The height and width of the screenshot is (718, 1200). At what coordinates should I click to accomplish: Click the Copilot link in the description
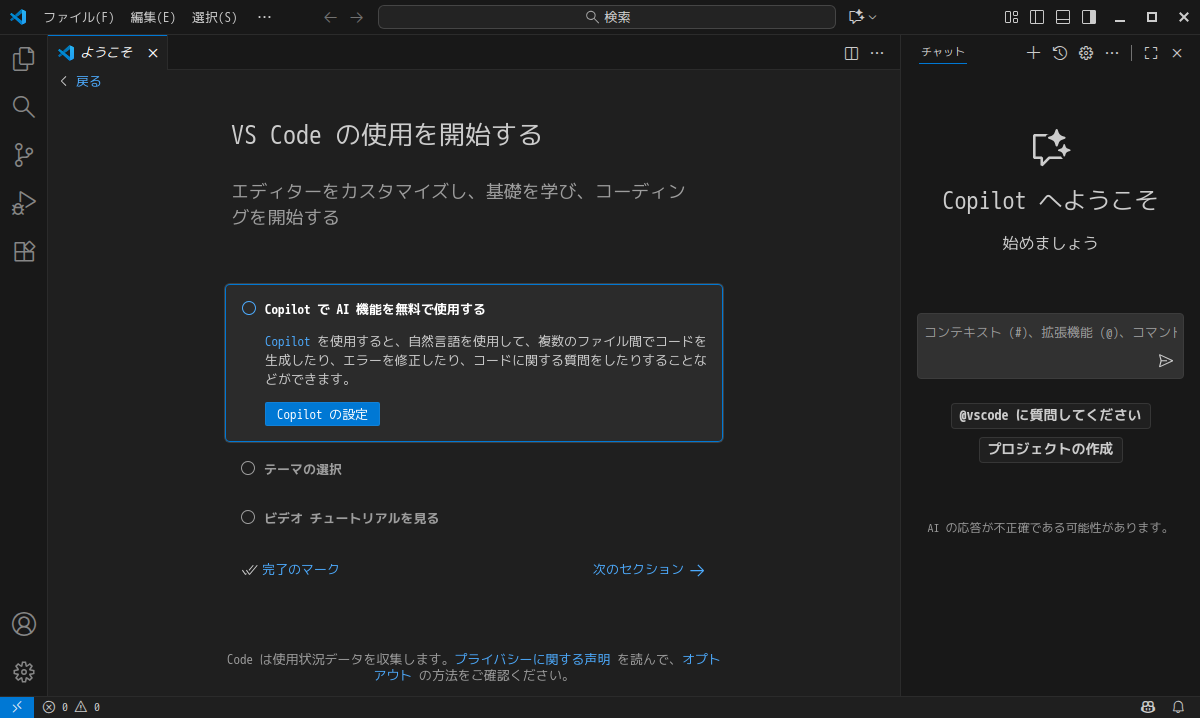(x=288, y=341)
